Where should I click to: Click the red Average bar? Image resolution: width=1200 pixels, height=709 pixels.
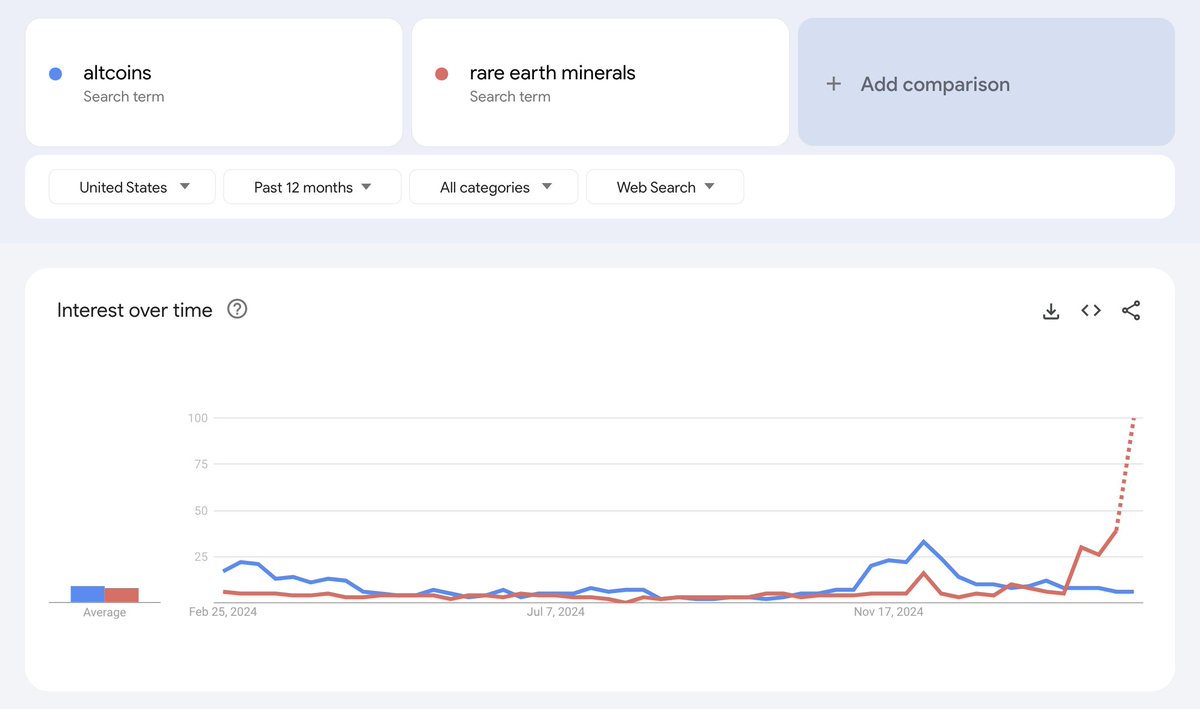[122, 595]
